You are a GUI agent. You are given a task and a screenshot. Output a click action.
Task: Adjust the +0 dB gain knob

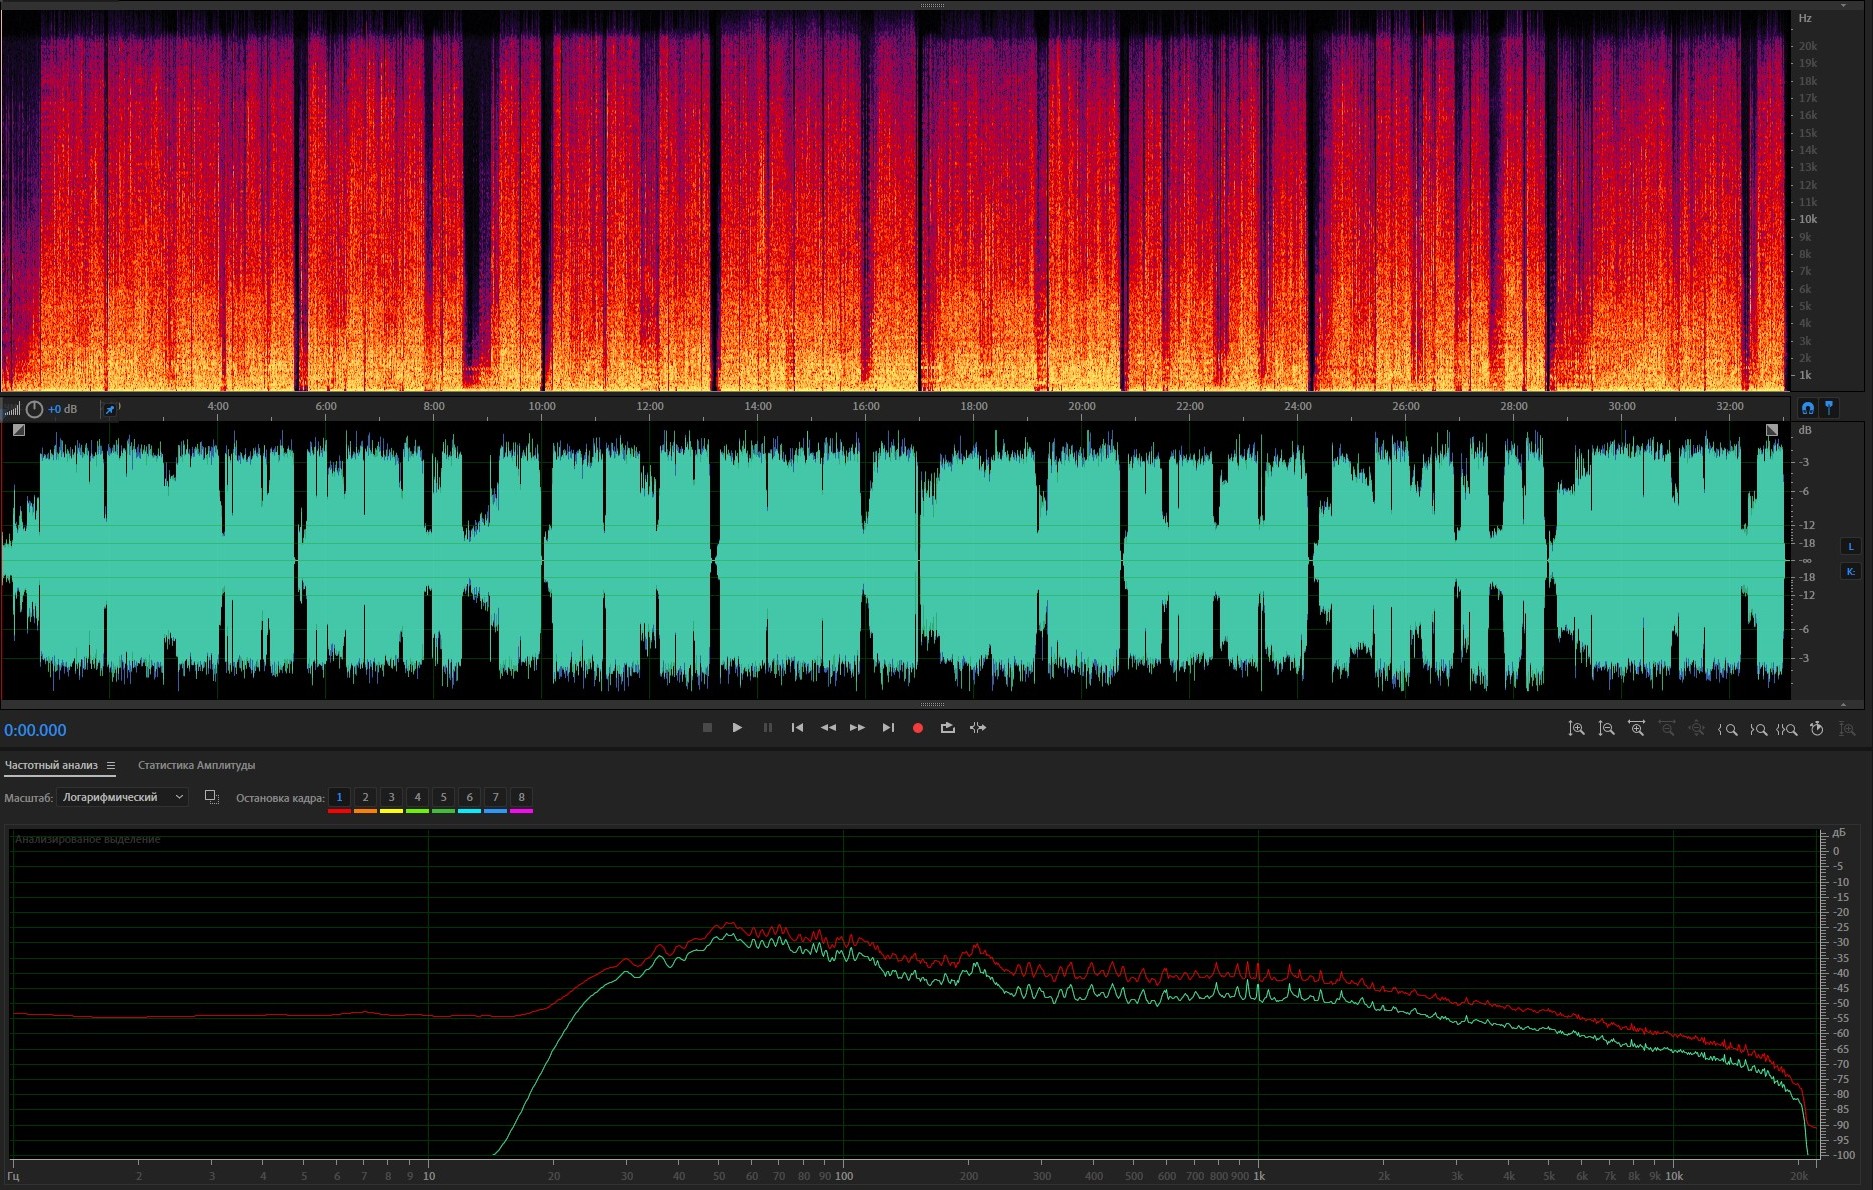coord(35,409)
